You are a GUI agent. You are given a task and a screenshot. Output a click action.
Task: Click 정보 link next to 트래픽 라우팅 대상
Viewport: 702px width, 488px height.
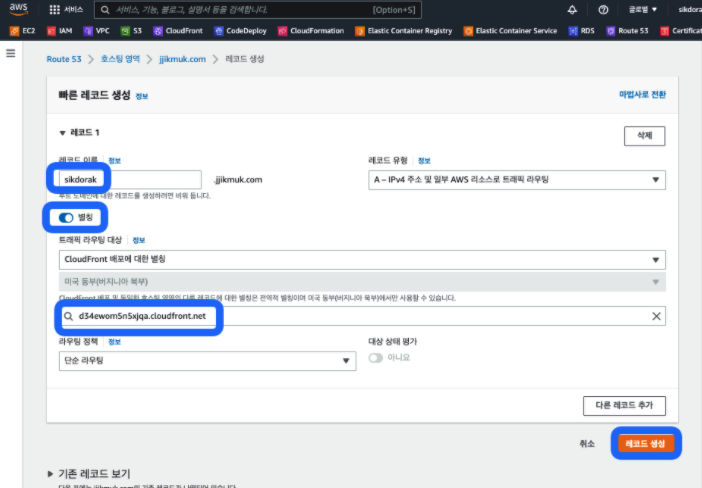139,240
